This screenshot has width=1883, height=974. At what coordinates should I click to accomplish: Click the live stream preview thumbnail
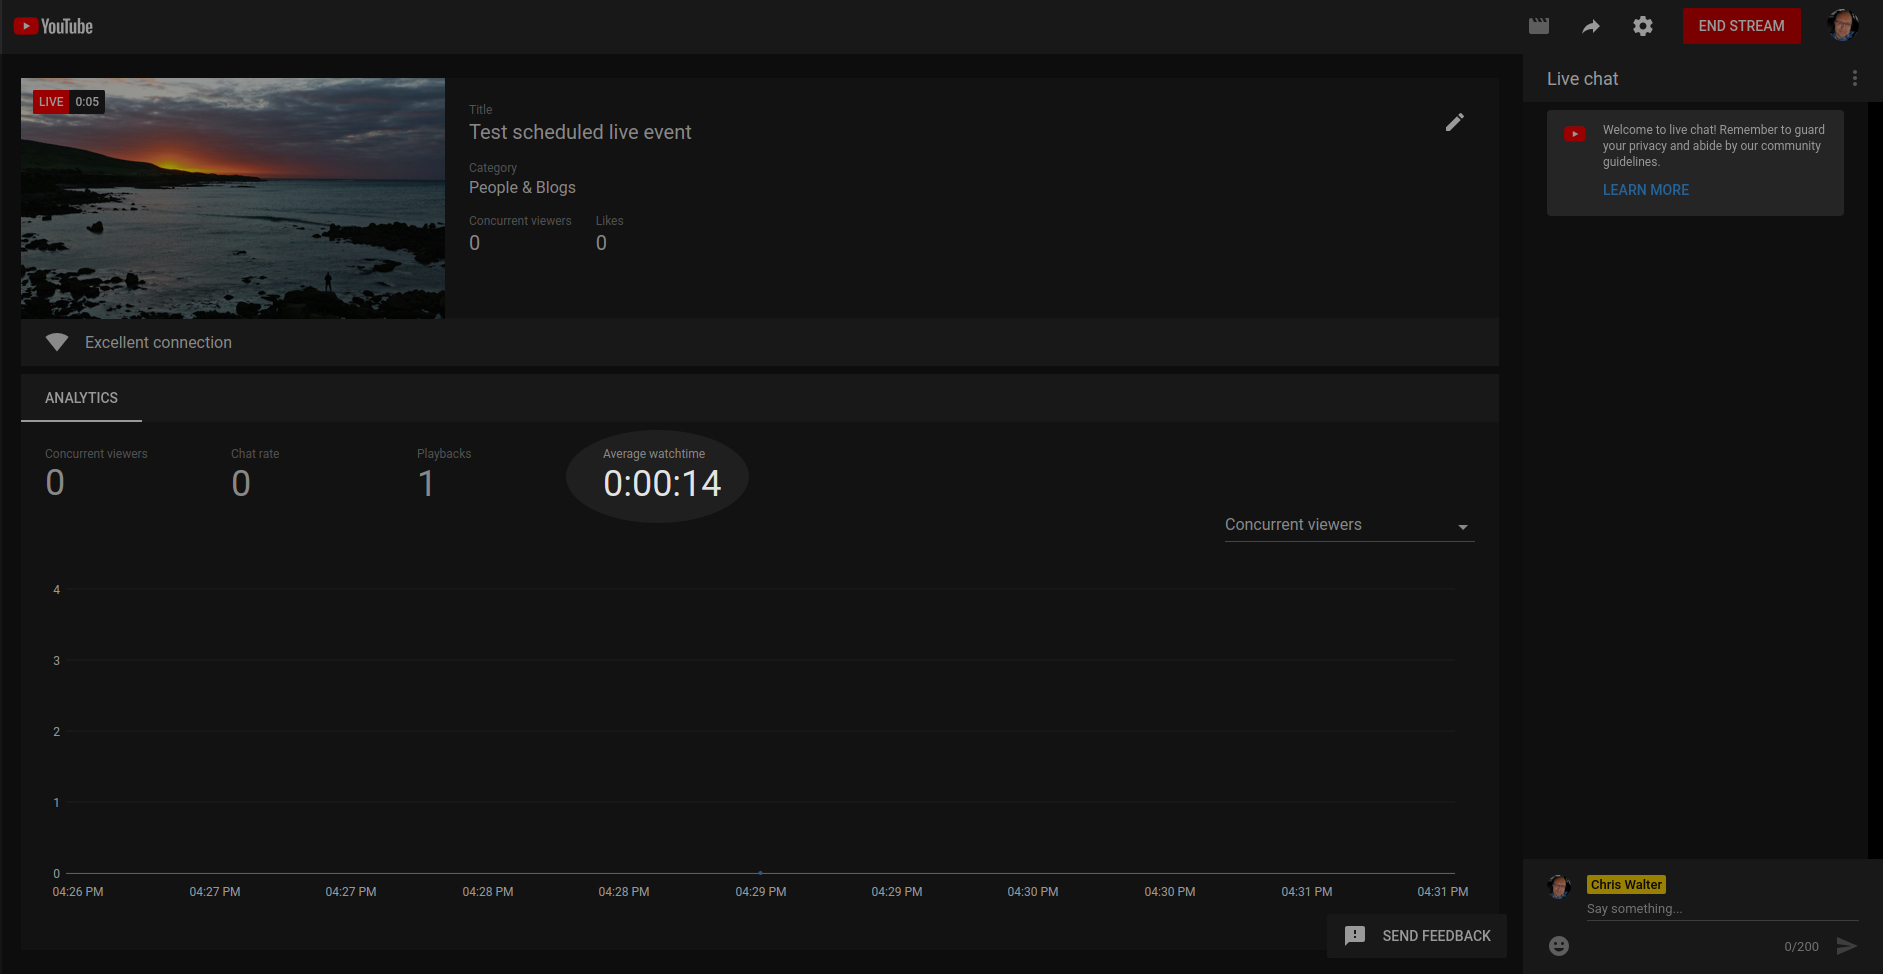(x=233, y=198)
